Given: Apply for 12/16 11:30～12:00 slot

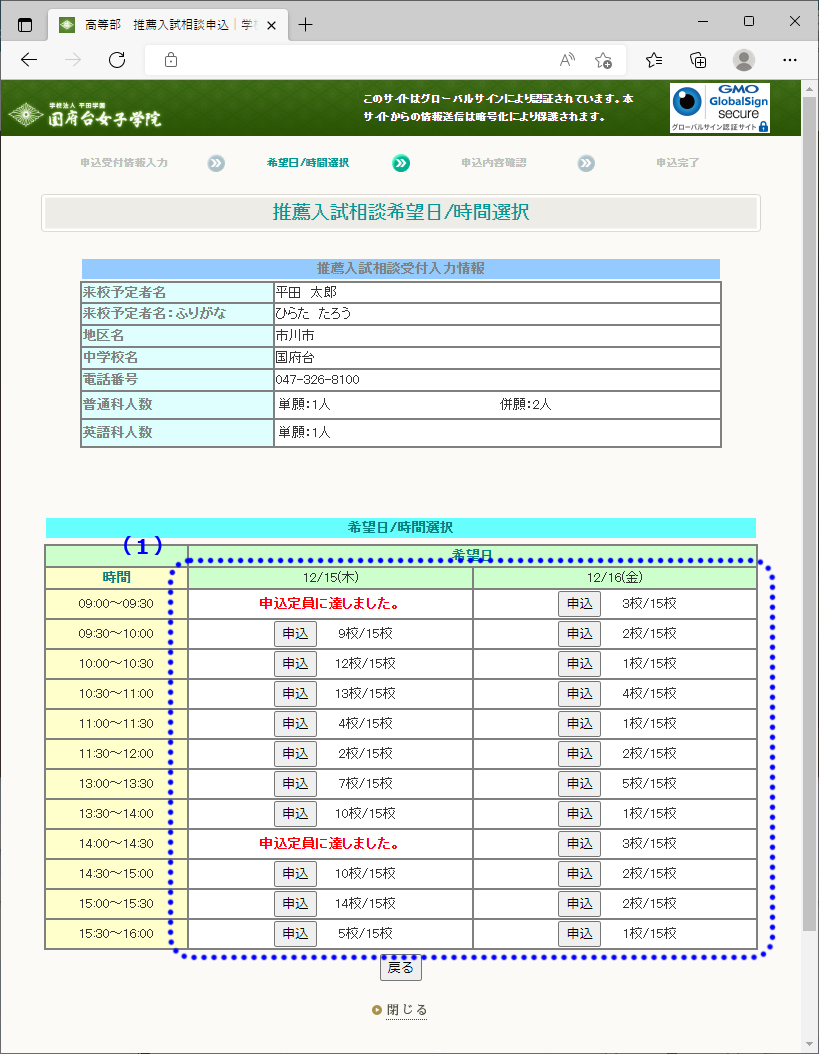Looking at the screenshot, I should [x=580, y=754].
